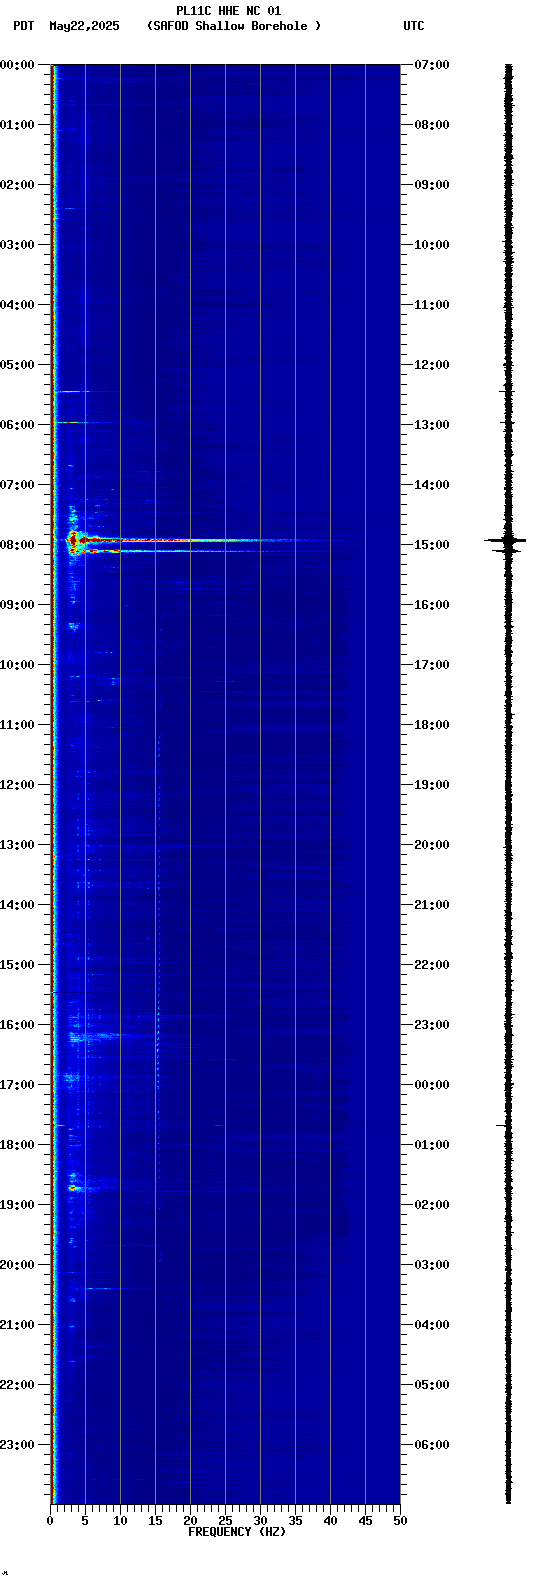This screenshot has height=1584, width=552.
Task: Click the PDT timezone label
Action: [24, 26]
